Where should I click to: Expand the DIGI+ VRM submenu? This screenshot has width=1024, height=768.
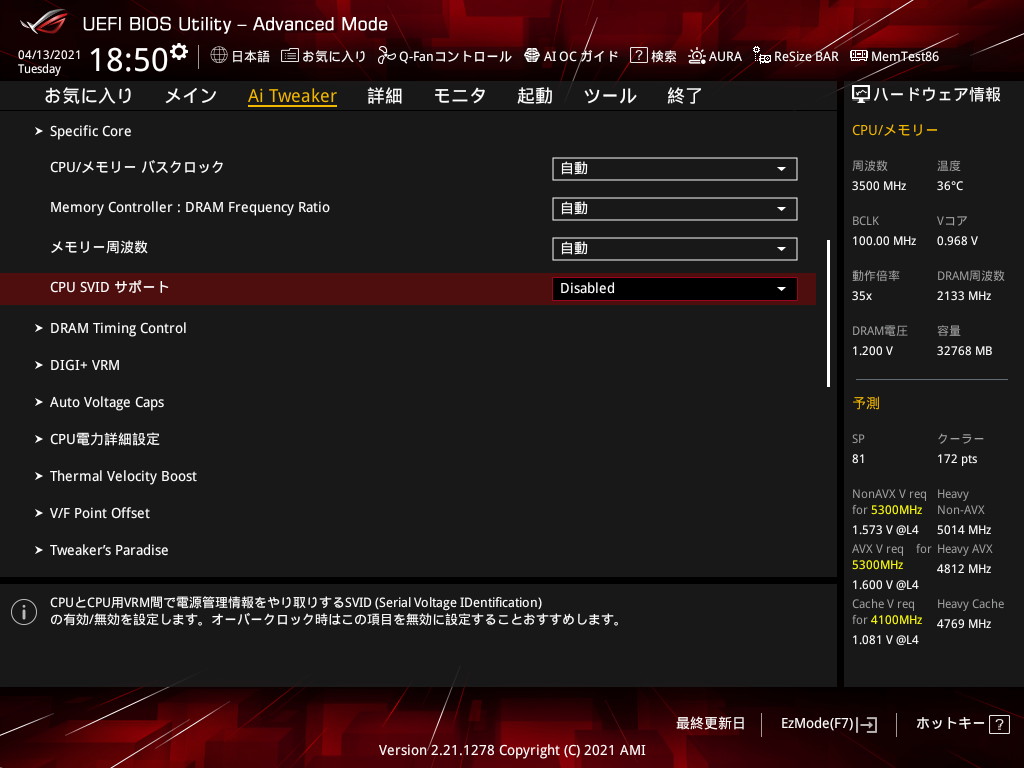click(x=84, y=365)
